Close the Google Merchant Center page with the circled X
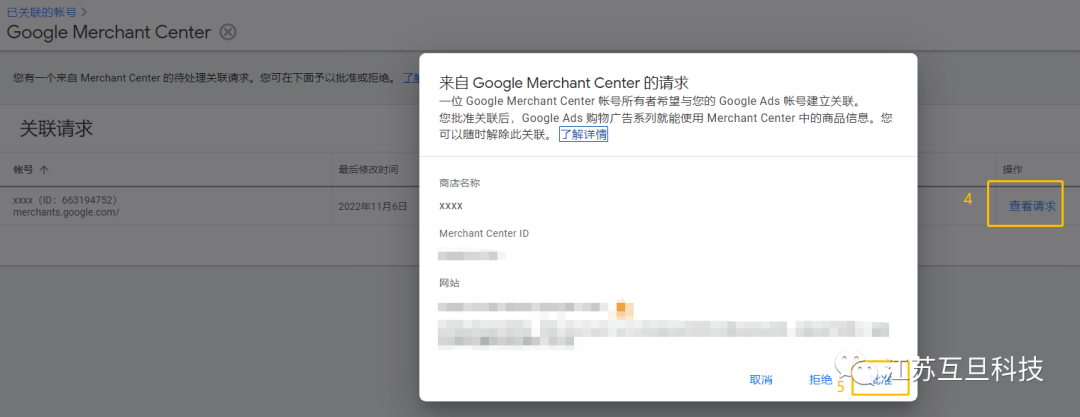1080x417 pixels. [x=228, y=32]
